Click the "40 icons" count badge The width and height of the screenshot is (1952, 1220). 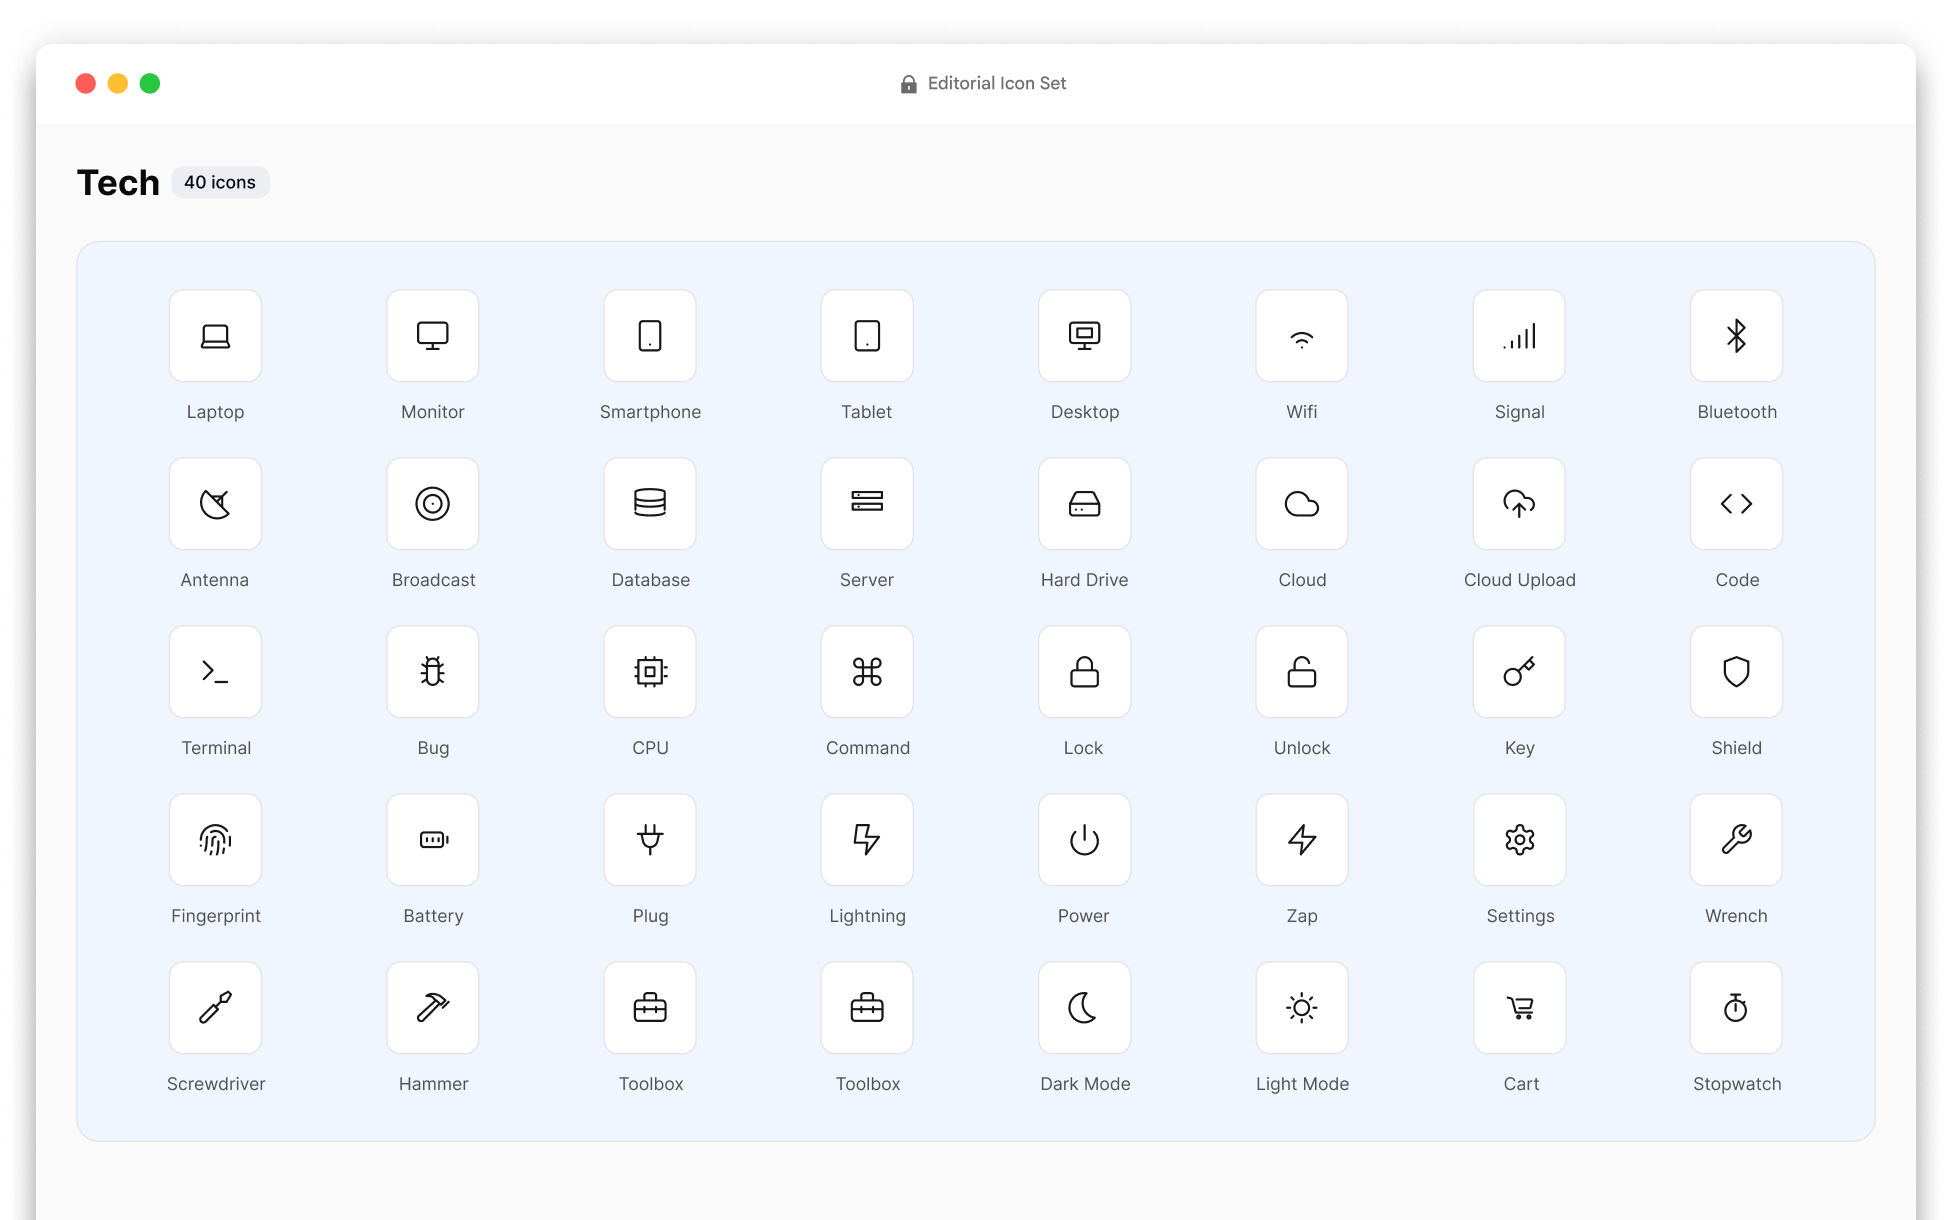pyautogui.click(x=220, y=182)
